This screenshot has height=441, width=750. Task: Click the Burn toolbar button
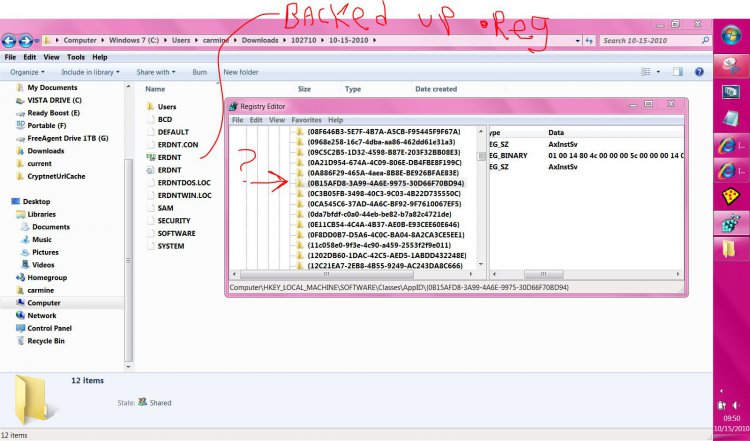[199, 72]
